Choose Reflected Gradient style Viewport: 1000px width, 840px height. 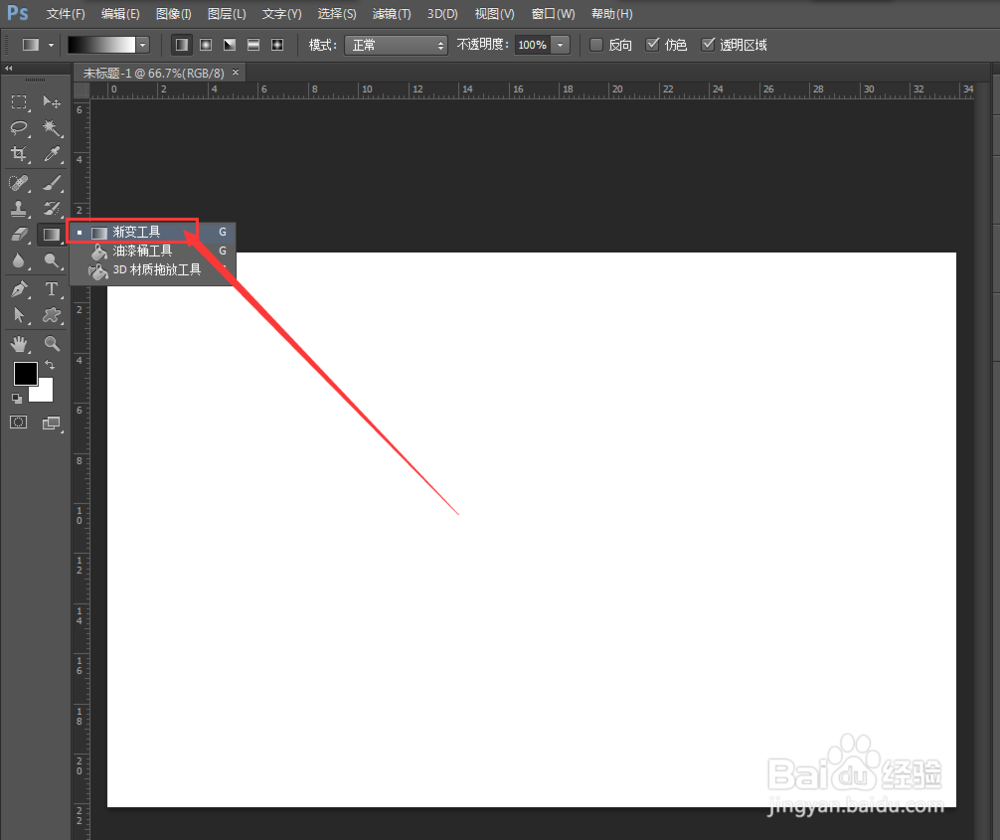point(253,45)
